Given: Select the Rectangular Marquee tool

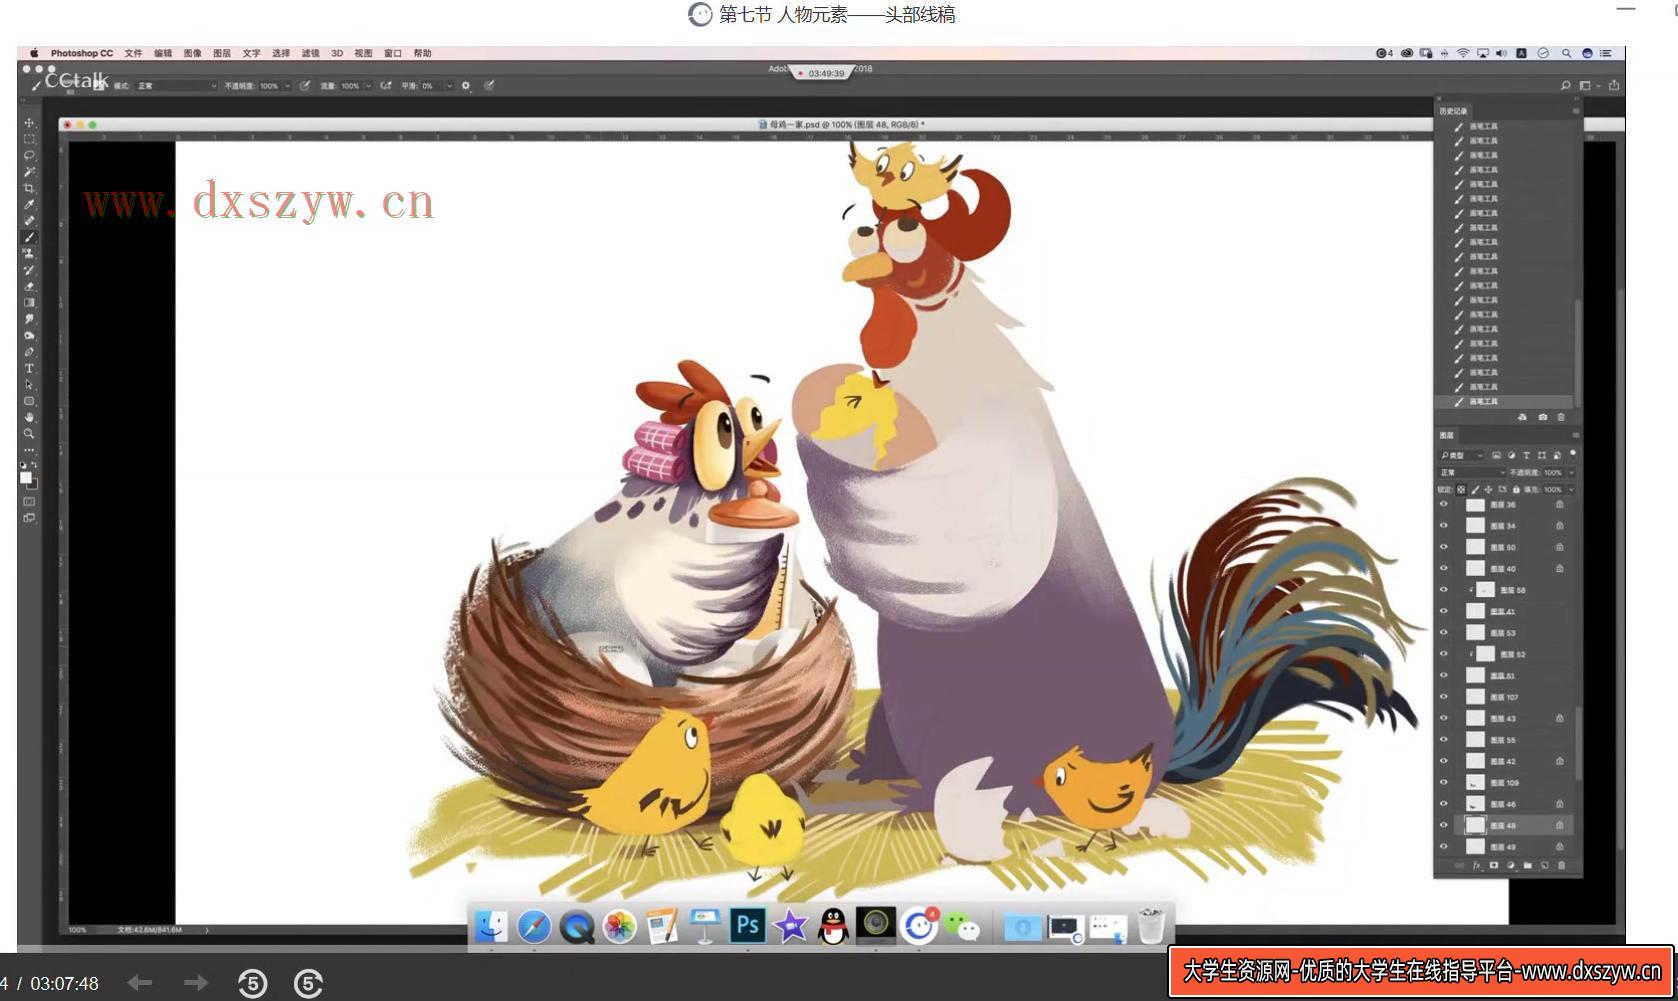Looking at the screenshot, I should [29, 139].
